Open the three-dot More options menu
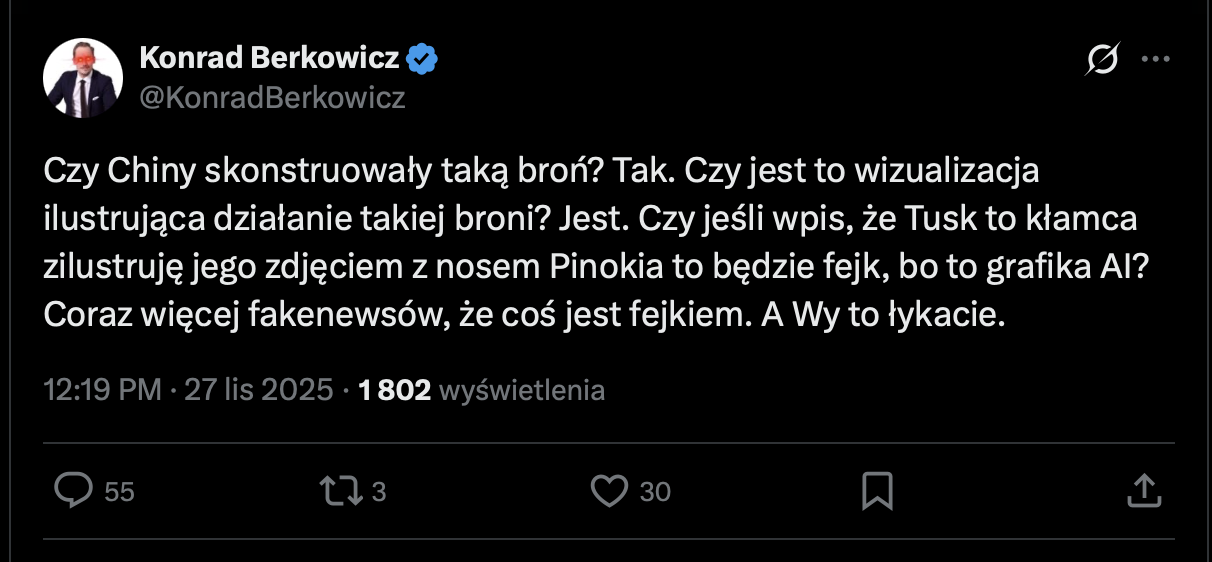This screenshot has height=562, width=1212. click(x=1155, y=60)
